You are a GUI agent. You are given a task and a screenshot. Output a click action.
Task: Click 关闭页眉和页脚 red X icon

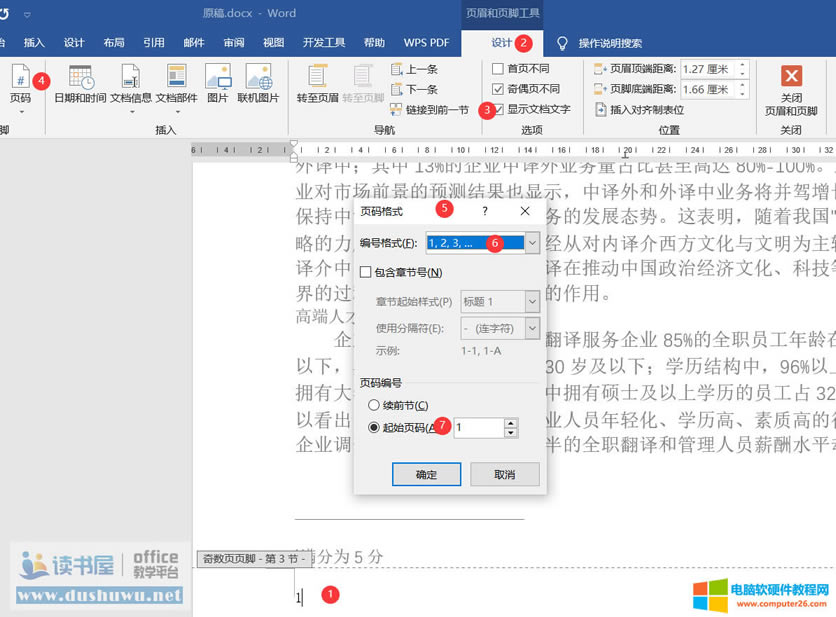click(791, 77)
